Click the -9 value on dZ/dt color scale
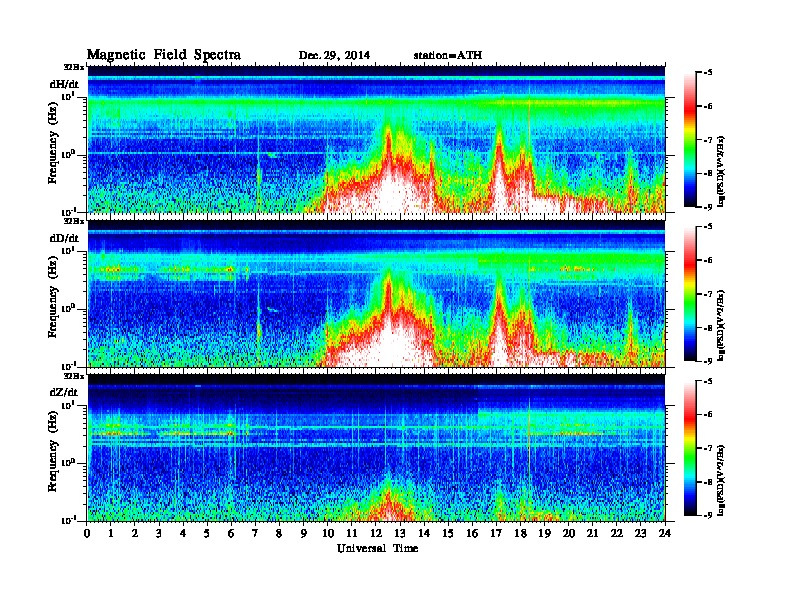Viewport: 792px width, 612px height. point(708,515)
